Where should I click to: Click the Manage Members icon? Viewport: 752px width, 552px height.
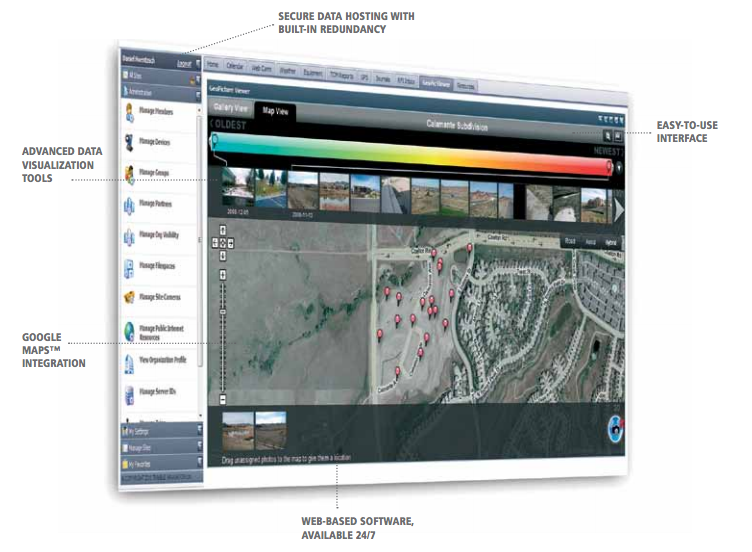point(131,112)
